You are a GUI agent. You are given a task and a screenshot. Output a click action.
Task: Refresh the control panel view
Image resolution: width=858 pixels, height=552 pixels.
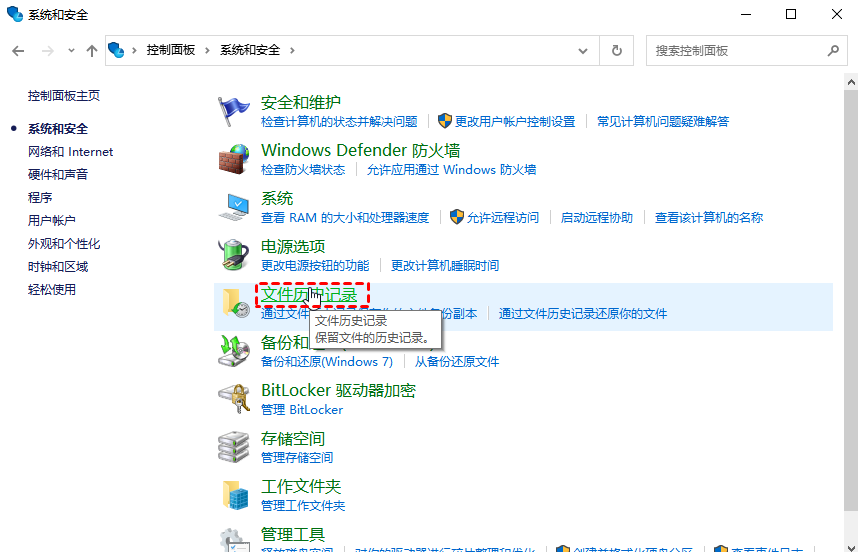pyautogui.click(x=617, y=50)
